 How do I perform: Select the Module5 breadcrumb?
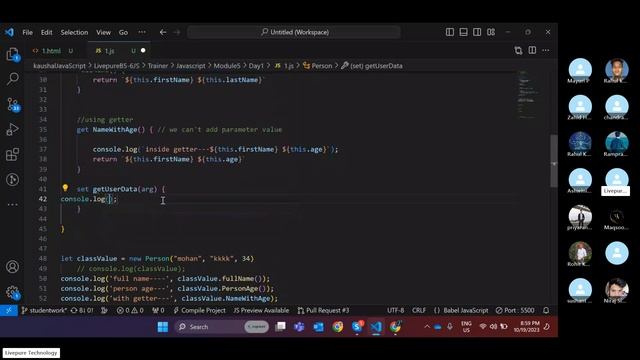tap(227, 66)
